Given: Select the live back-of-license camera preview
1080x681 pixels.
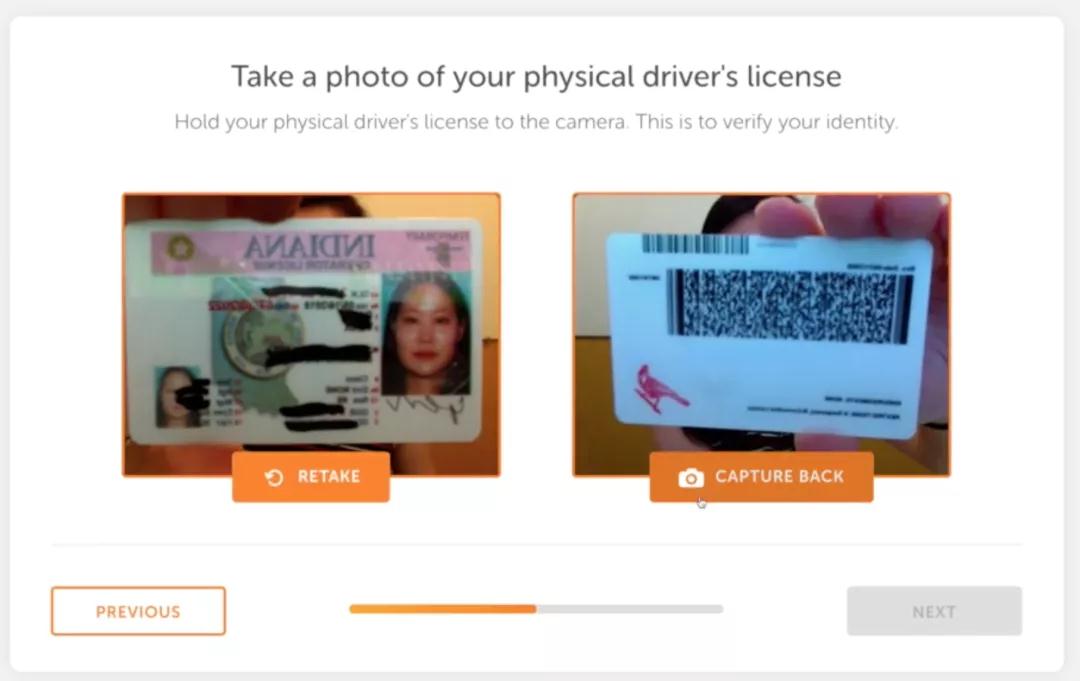Looking at the screenshot, I should point(761,335).
